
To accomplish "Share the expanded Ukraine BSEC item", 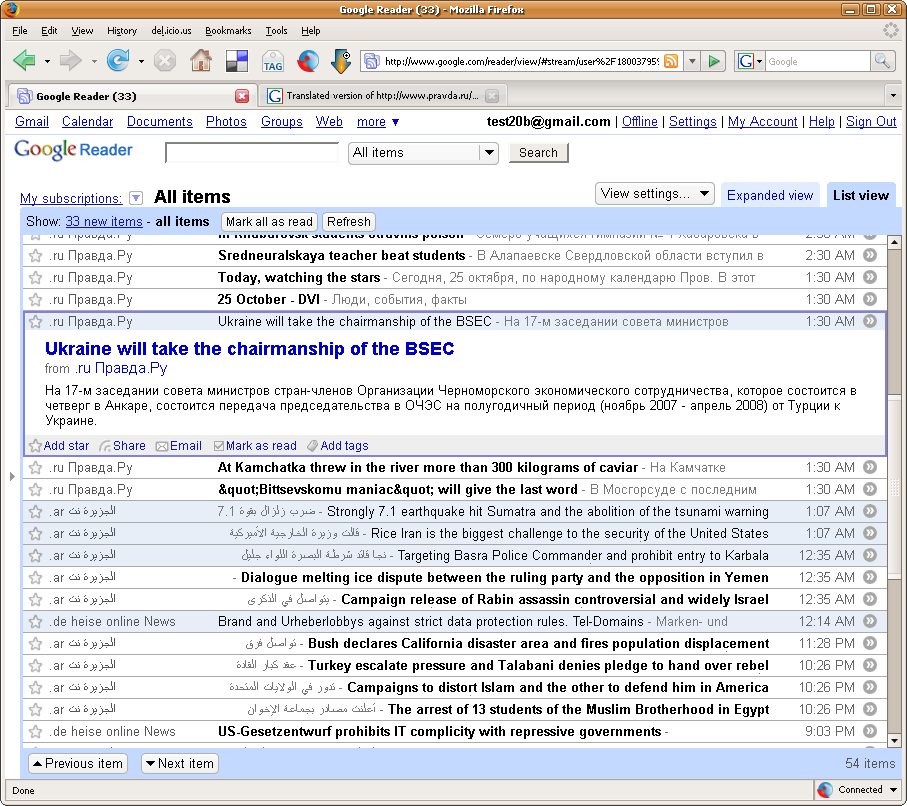I will coord(123,446).
